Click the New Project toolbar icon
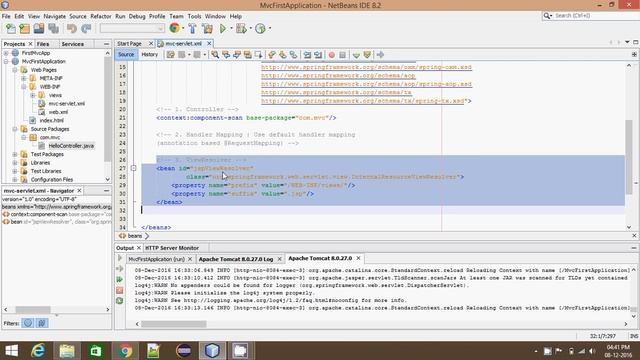 (x=24, y=29)
